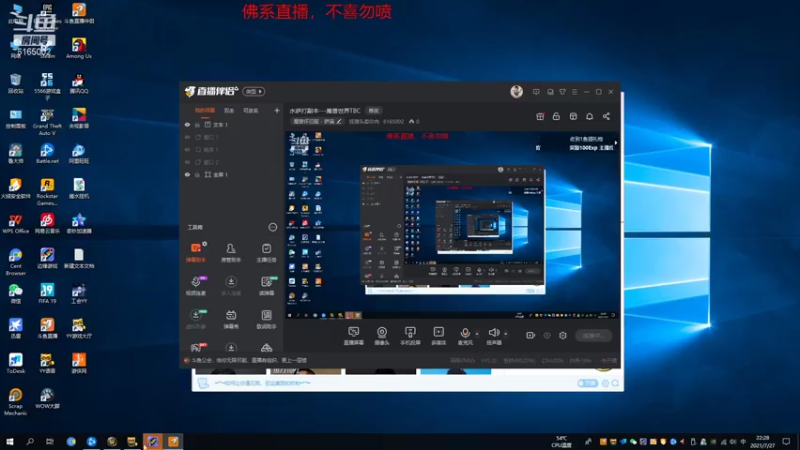The height and width of the screenshot is (450, 800).
Task: Select the second scene tab
Action: pos(229,110)
